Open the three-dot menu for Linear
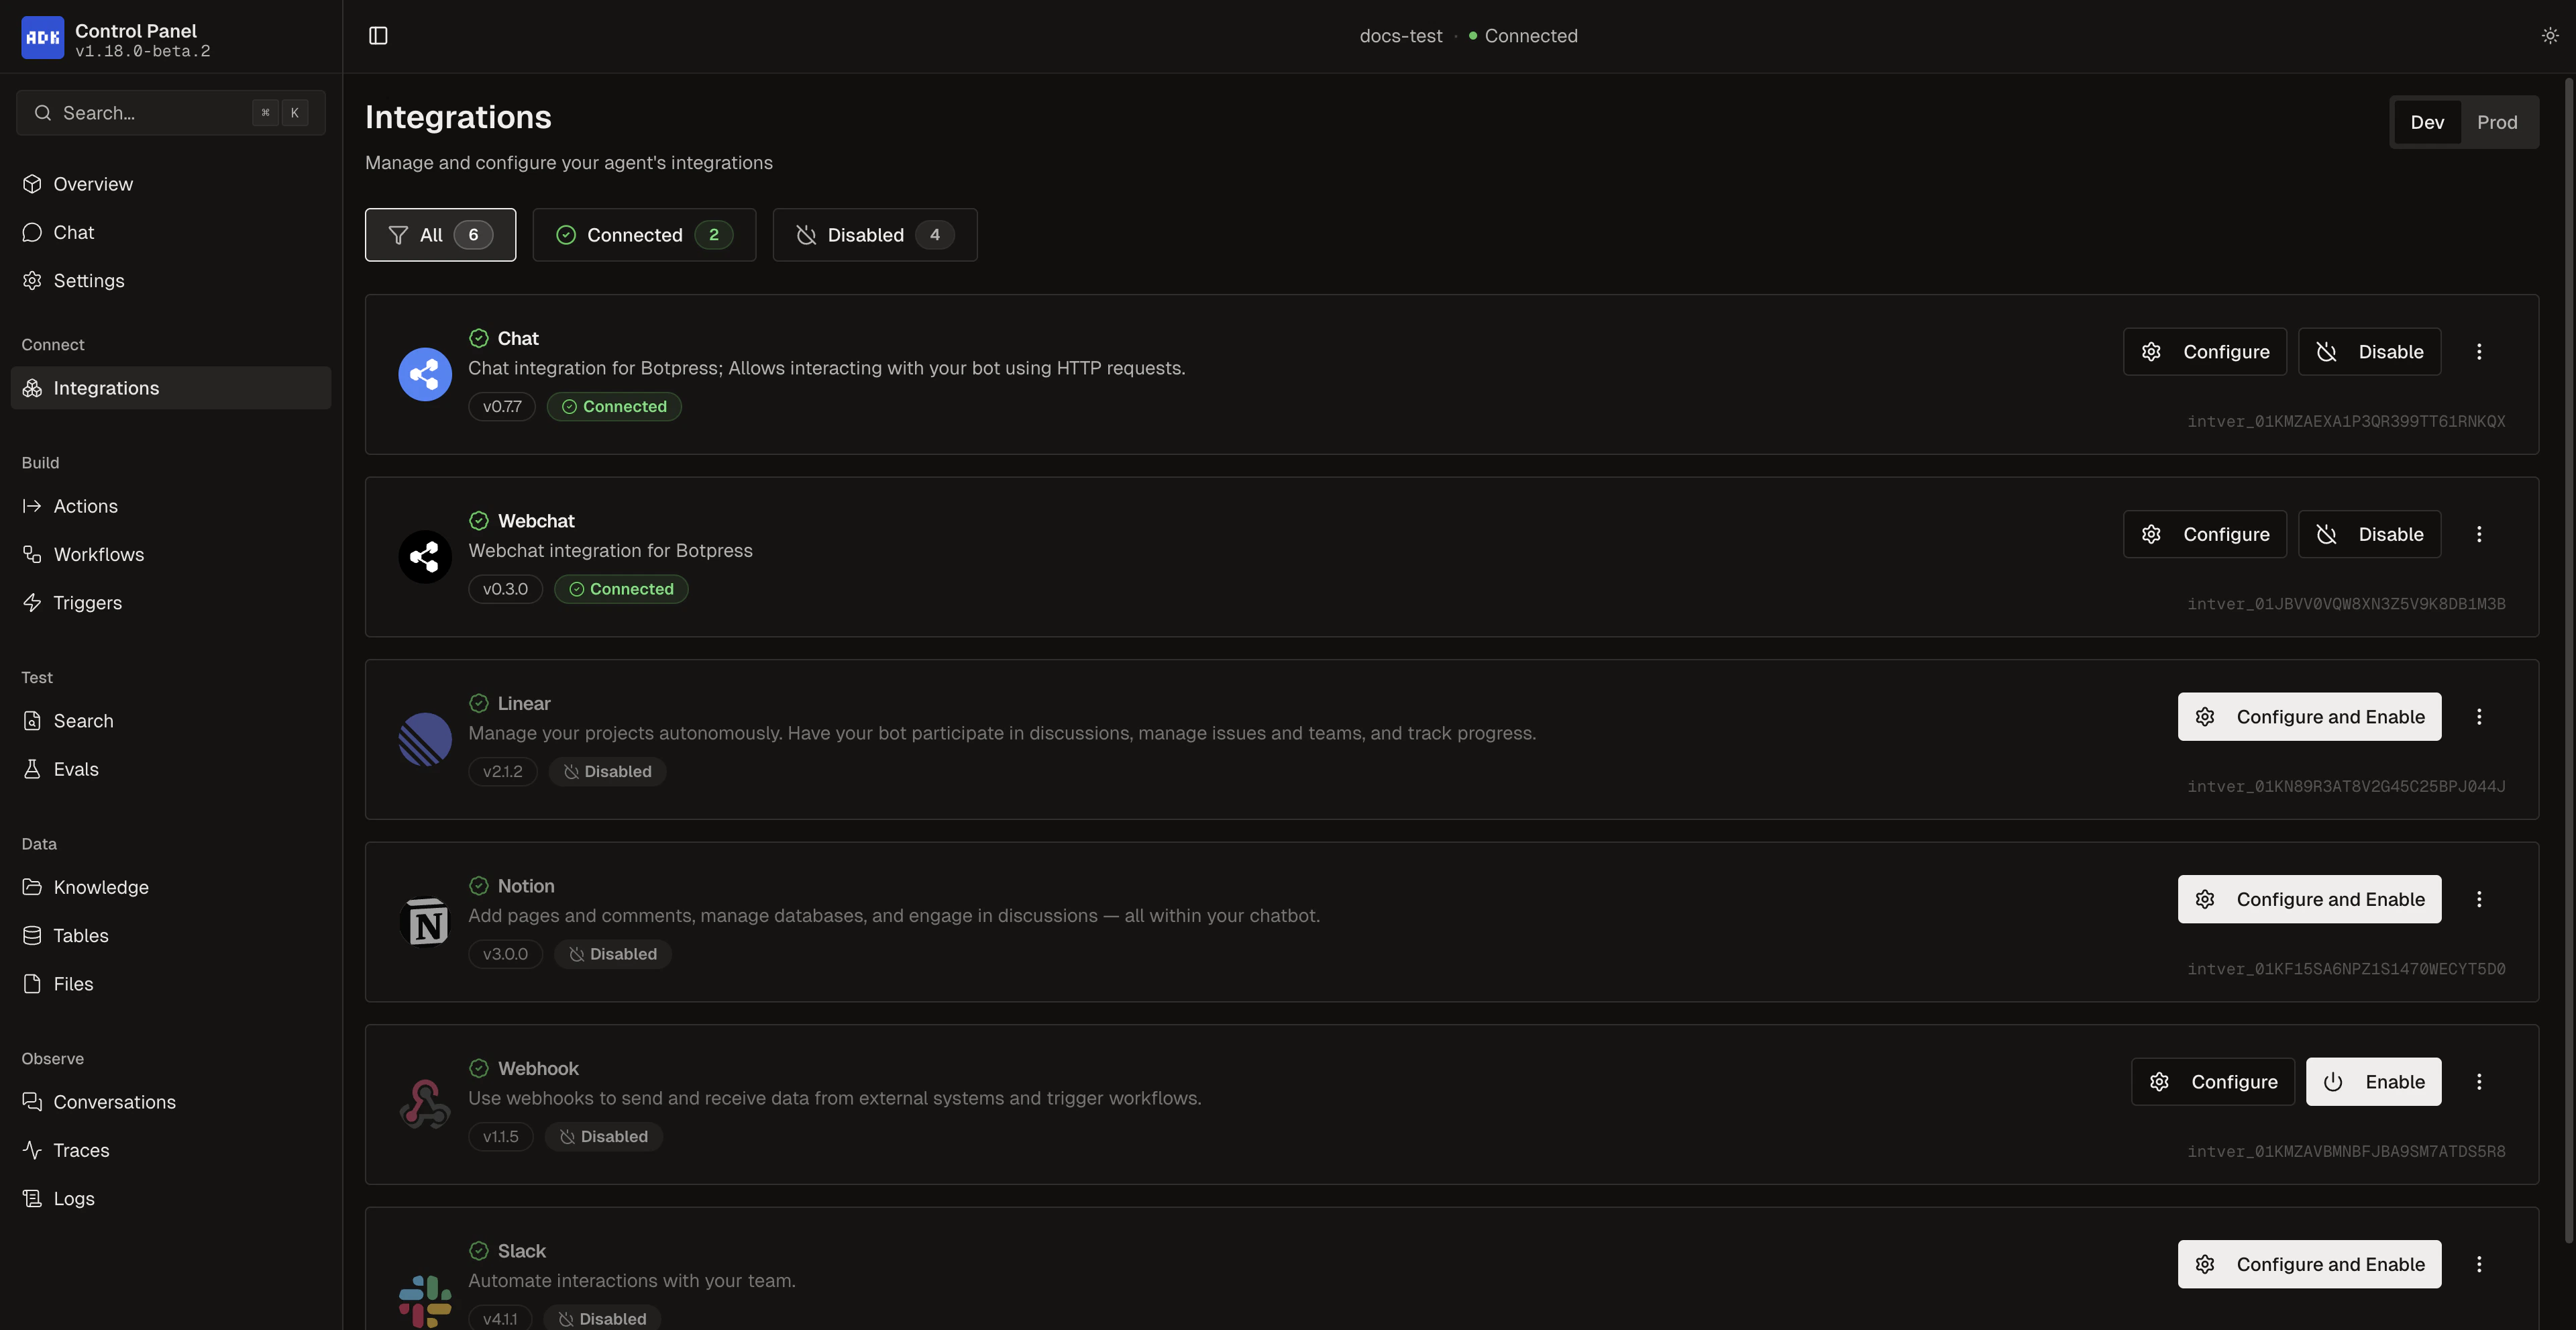Screen dimensions: 2576x1330 click(x=2479, y=716)
